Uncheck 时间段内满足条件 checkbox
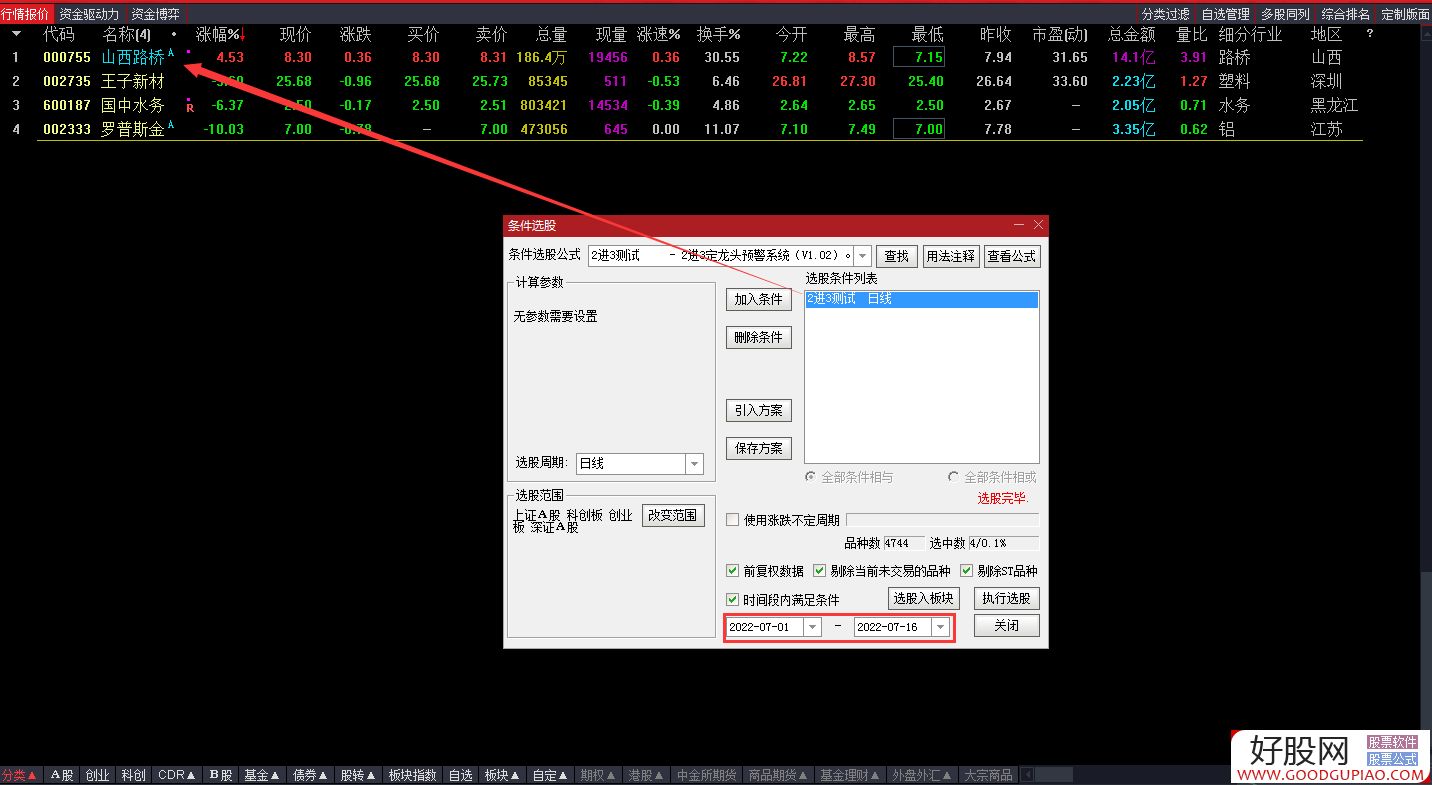Image resolution: width=1432 pixels, height=785 pixels. (x=733, y=600)
